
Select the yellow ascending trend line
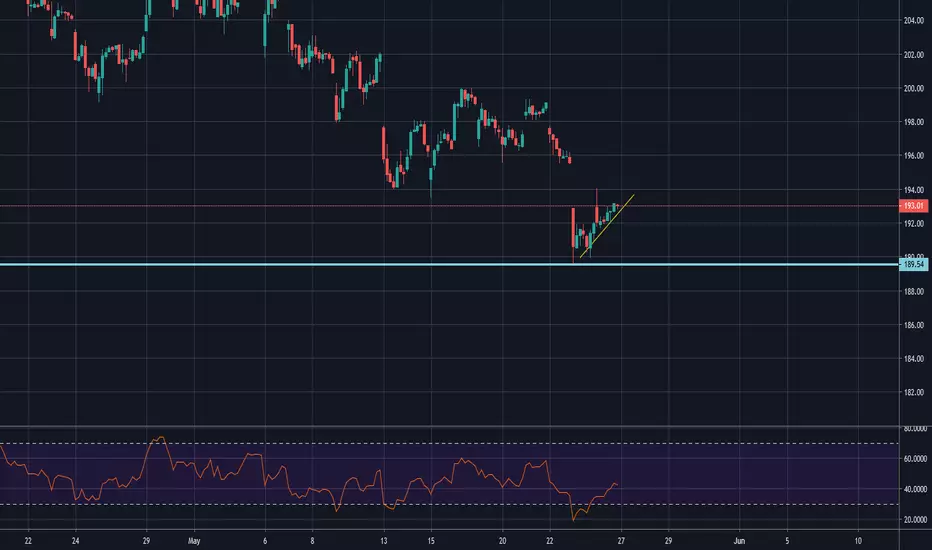pyautogui.click(x=607, y=226)
